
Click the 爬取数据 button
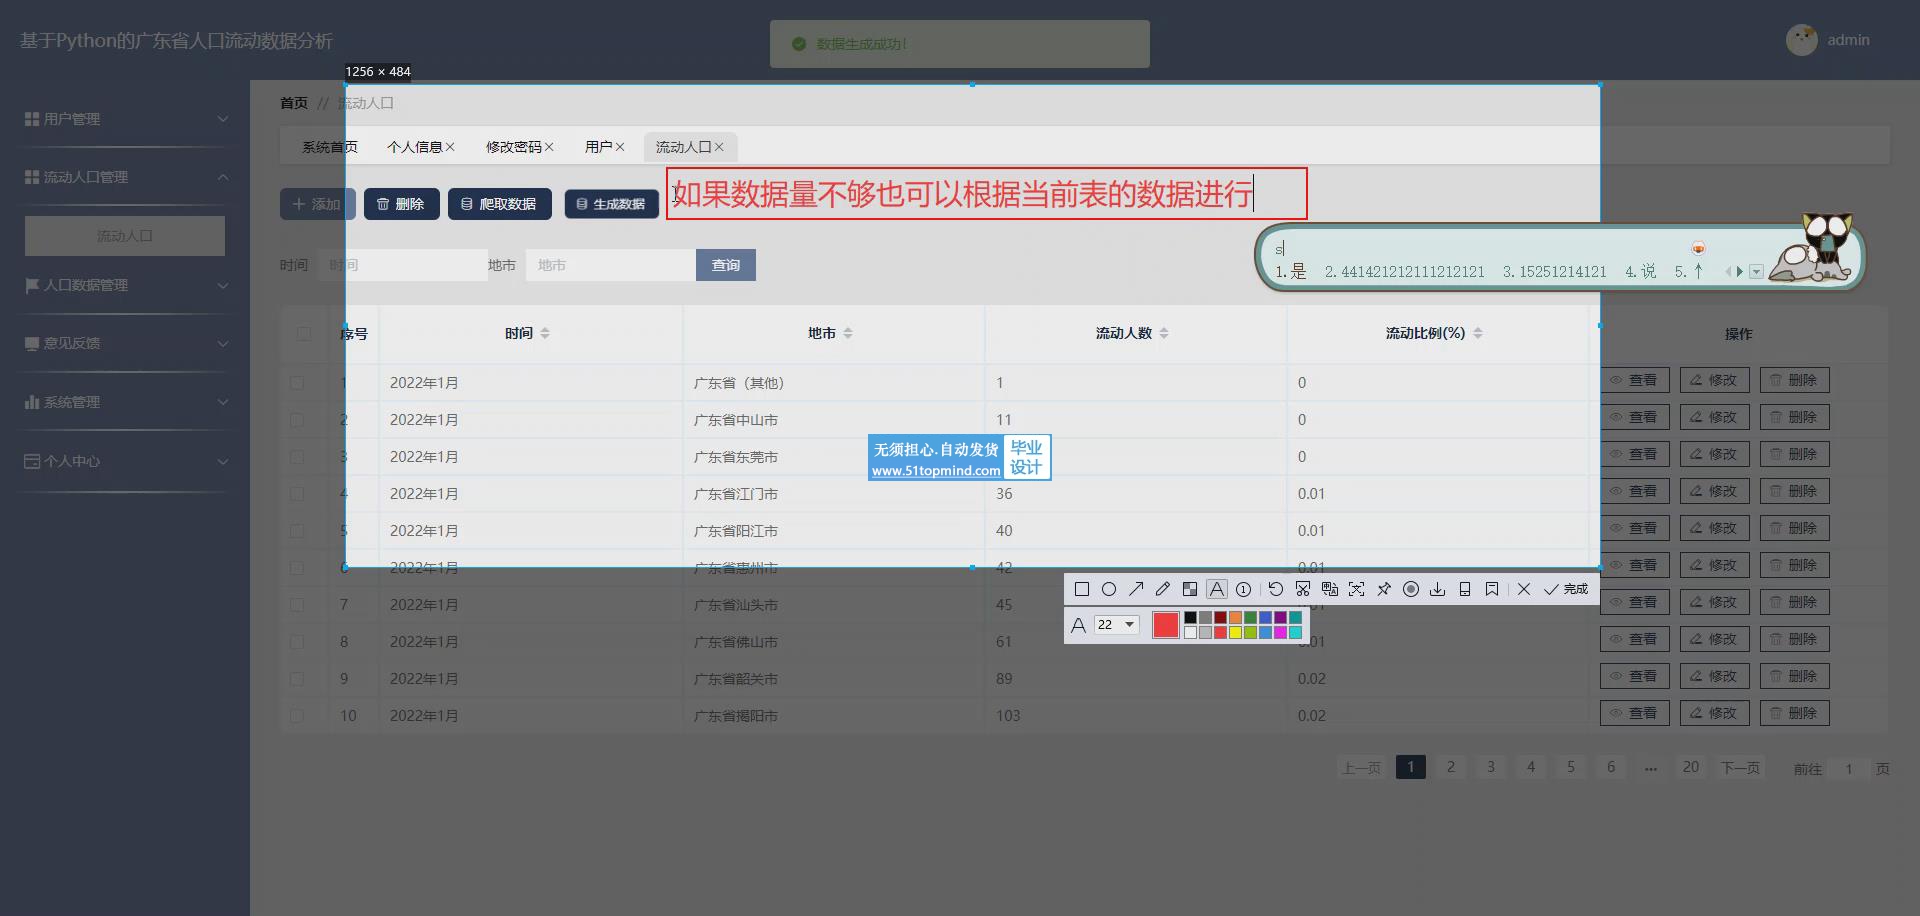[x=499, y=204]
